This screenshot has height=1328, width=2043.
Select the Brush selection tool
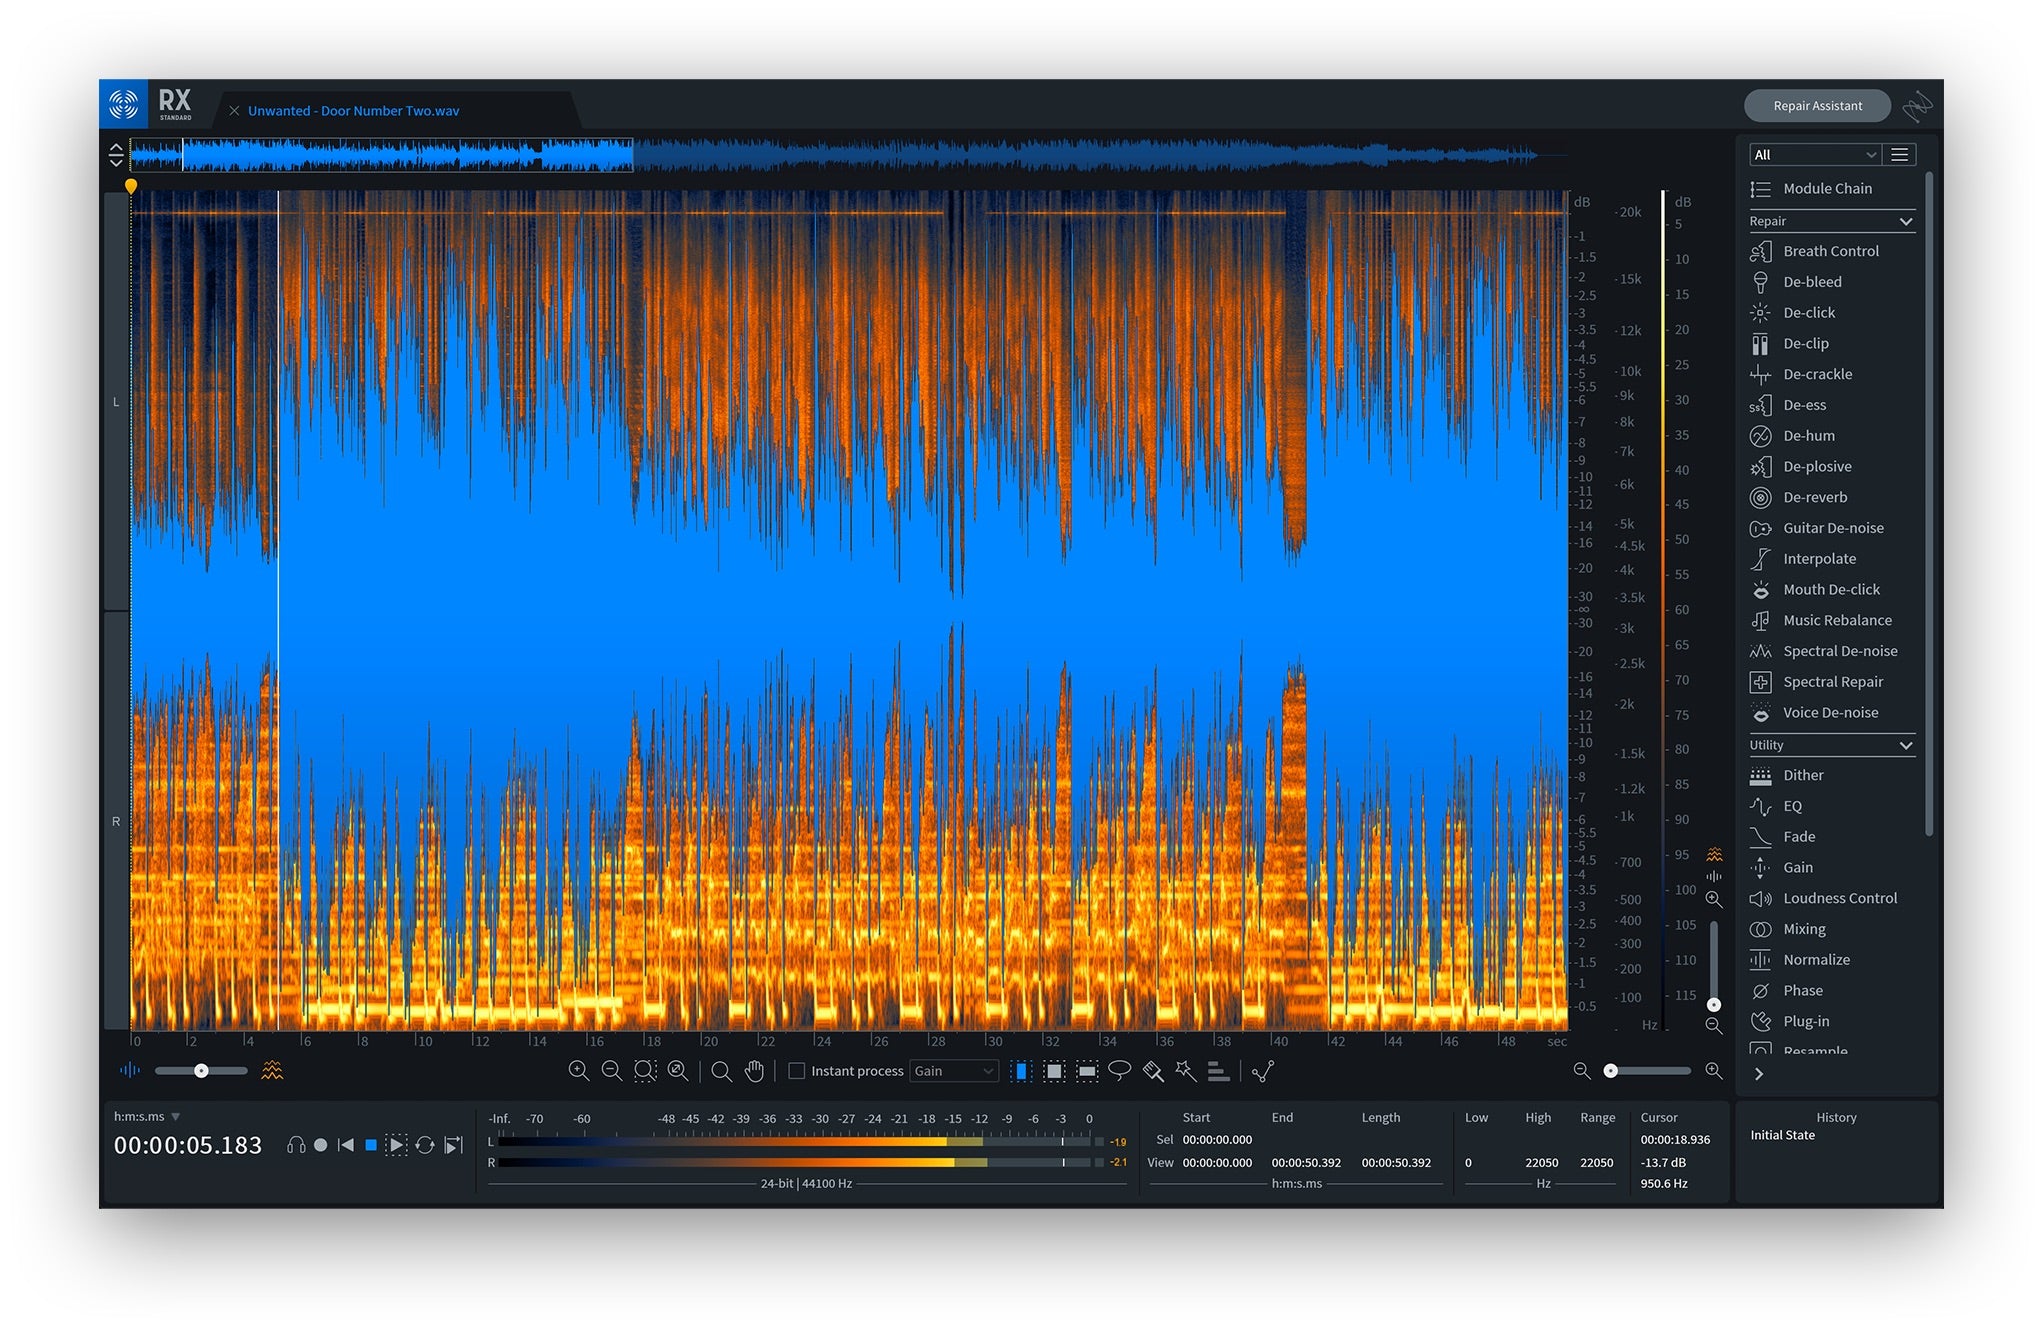click(x=1153, y=1071)
